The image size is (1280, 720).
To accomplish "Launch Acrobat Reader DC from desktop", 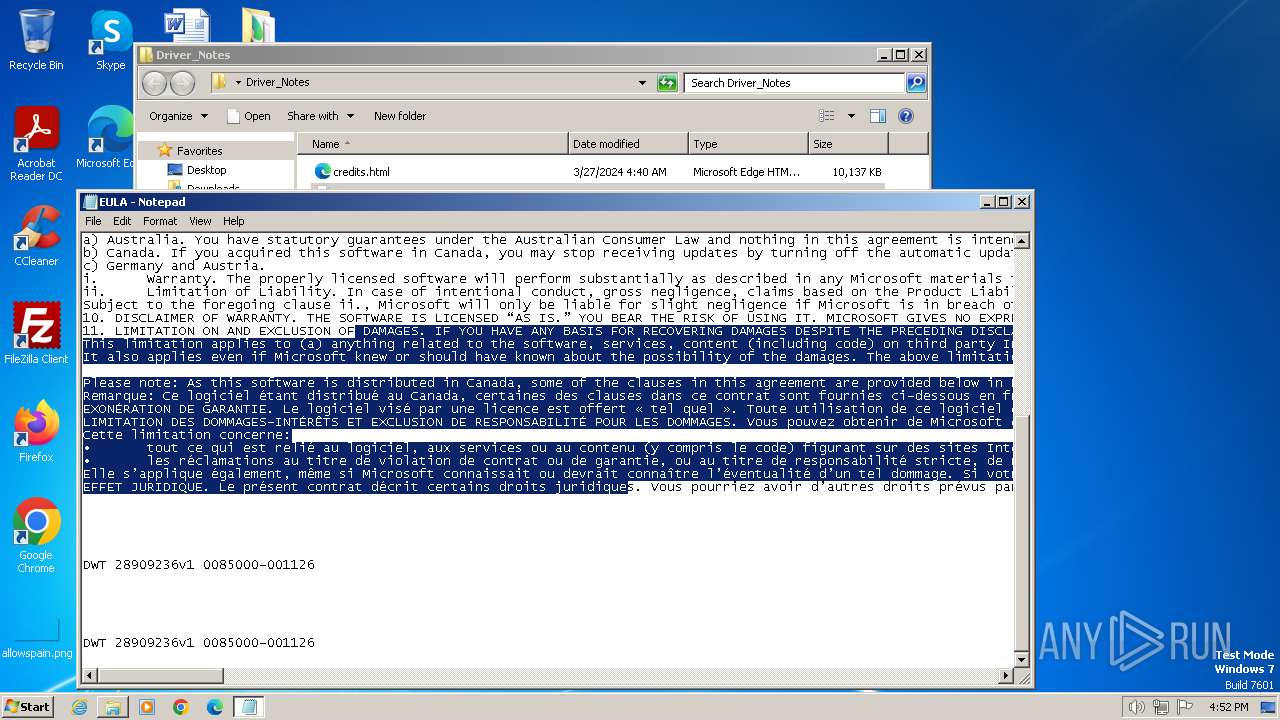I will 36,143.
